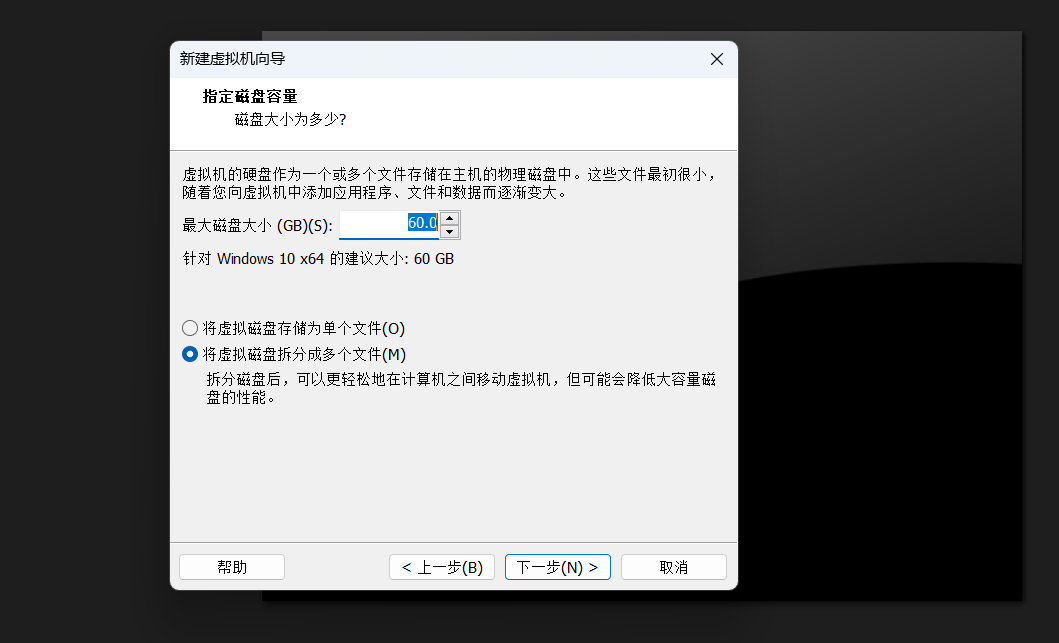Cancel the wizard with 取消 button

(x=674, y=567)
